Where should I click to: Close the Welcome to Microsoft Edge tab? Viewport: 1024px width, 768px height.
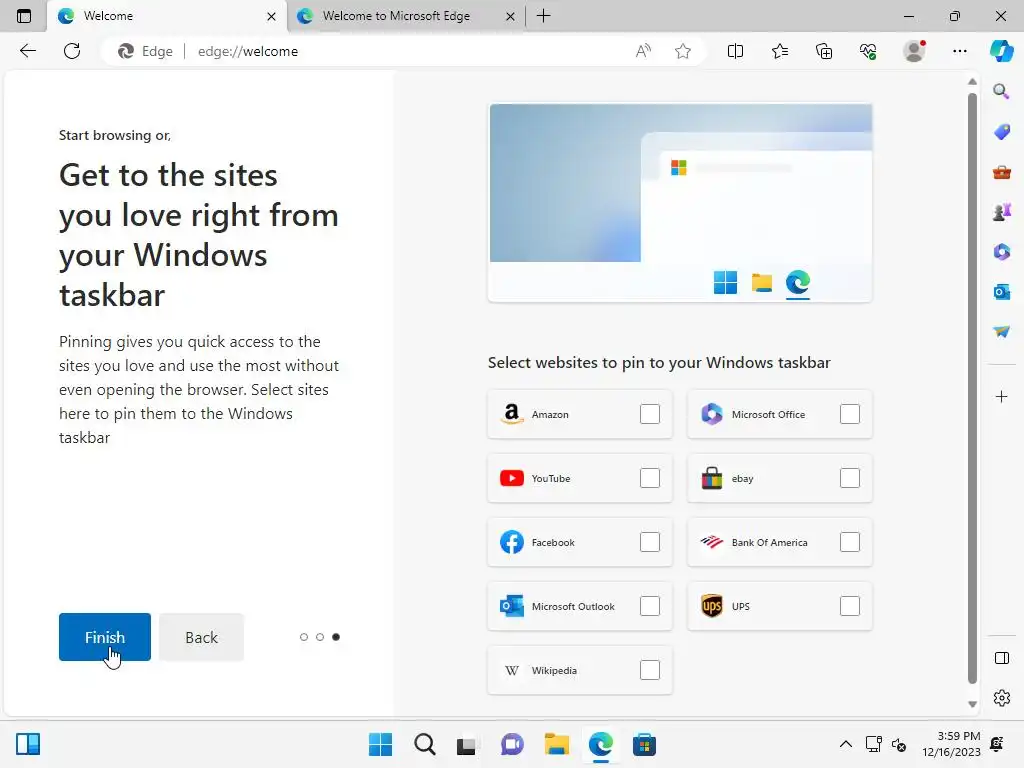[x=511, y=16]
